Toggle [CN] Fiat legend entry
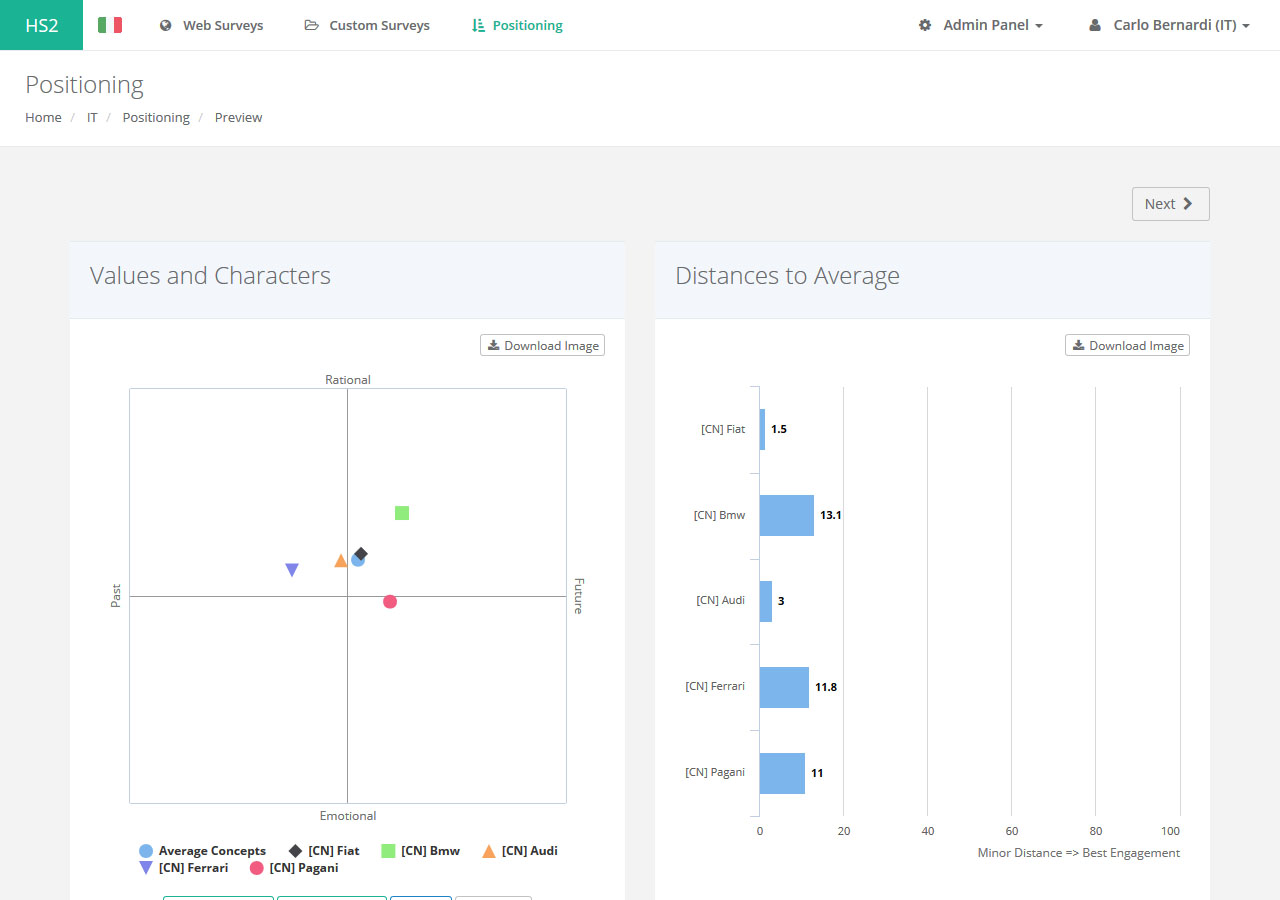The height and width of the screenshot is (900, 1280). [x=324, y=851]
